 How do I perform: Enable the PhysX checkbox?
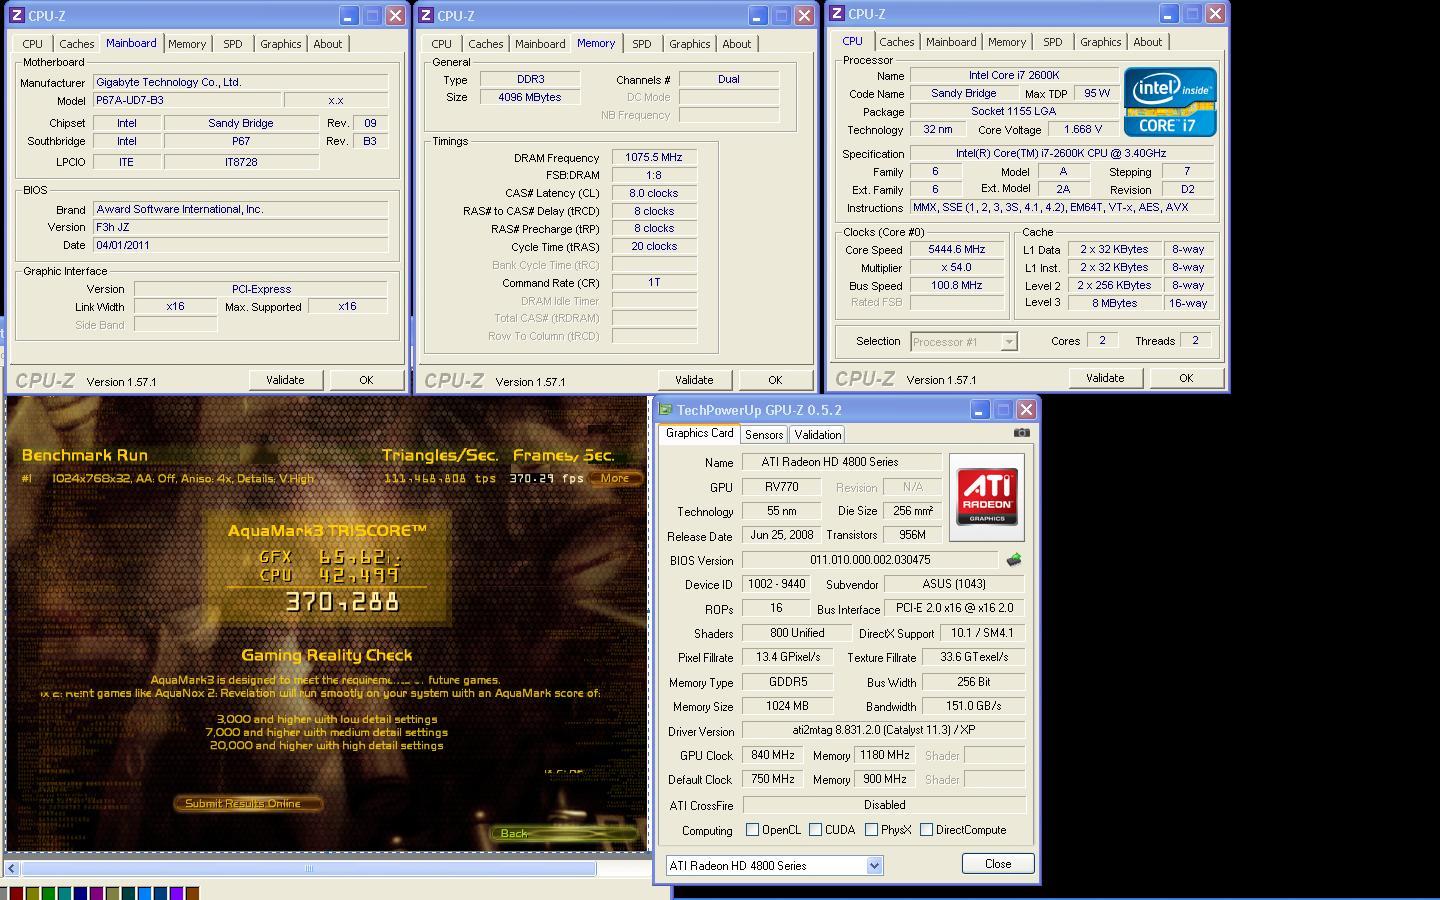[871, 830]
